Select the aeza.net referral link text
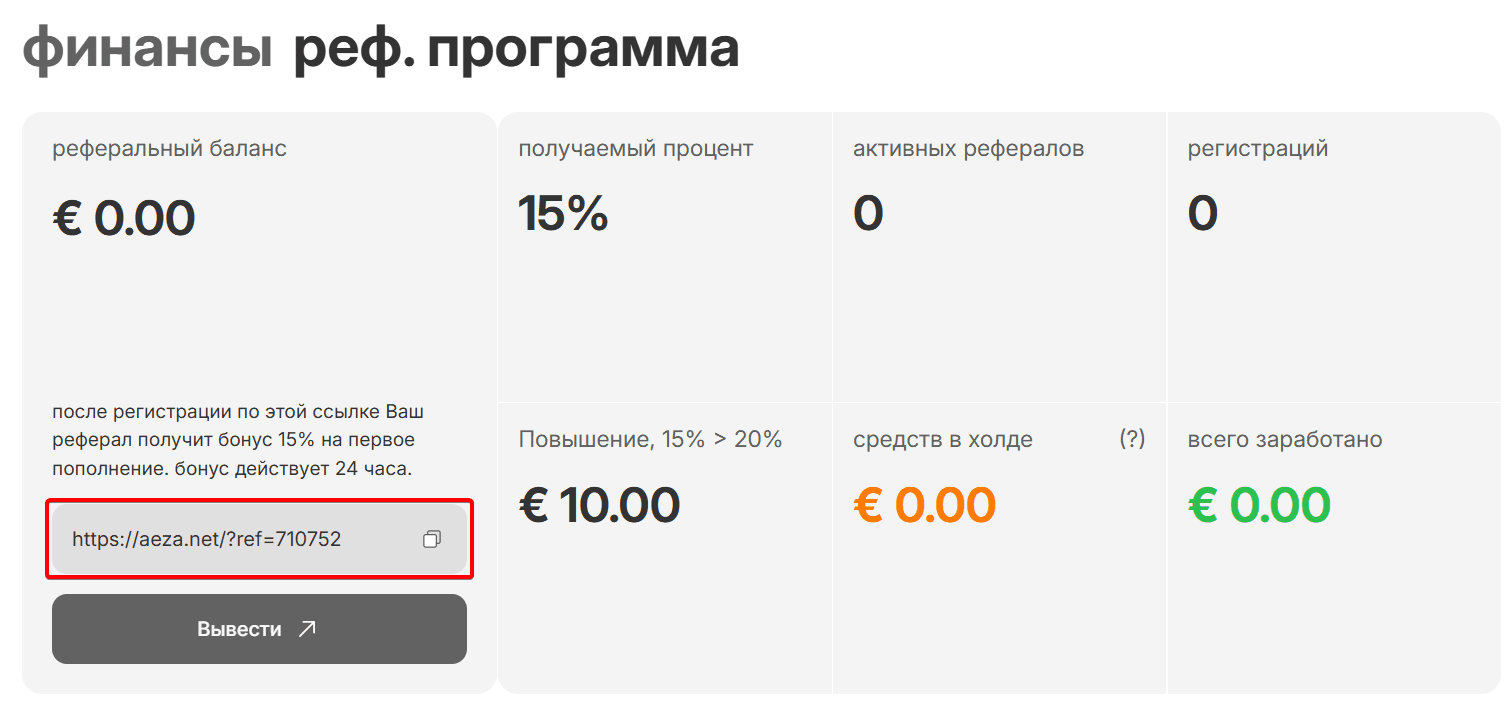1511x708 pixels. click(207, 539)
